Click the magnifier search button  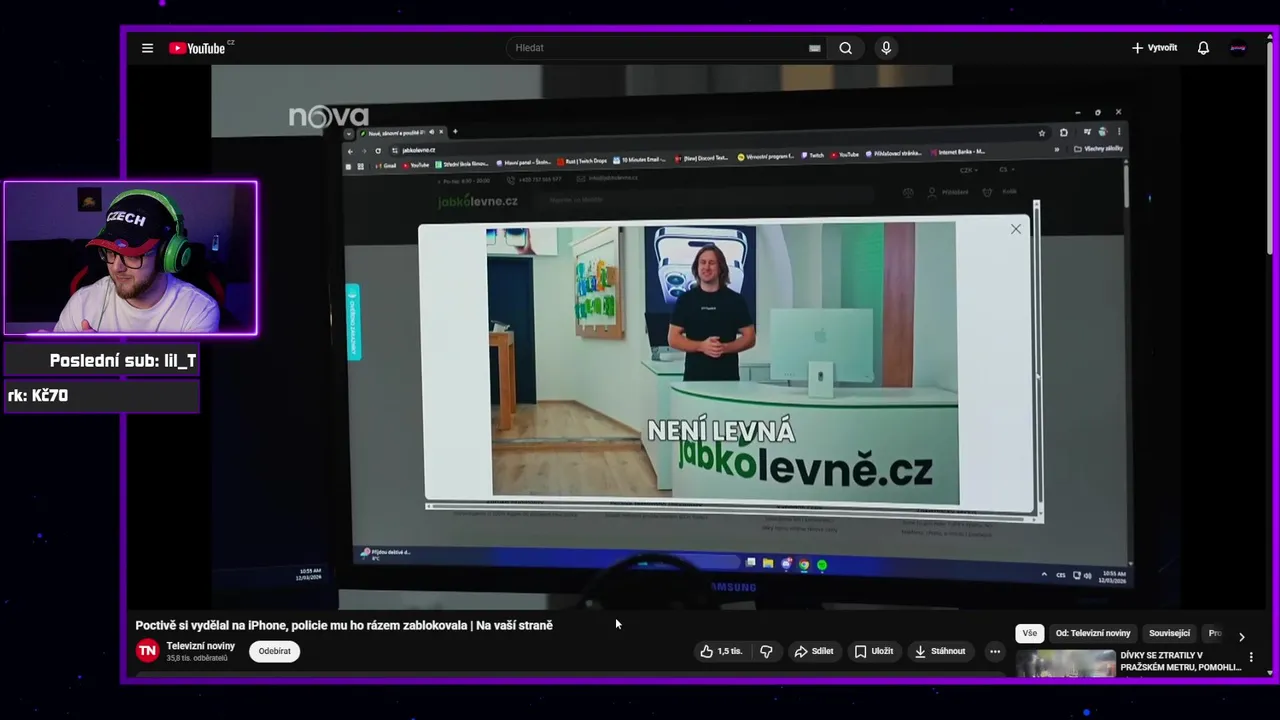846,48
